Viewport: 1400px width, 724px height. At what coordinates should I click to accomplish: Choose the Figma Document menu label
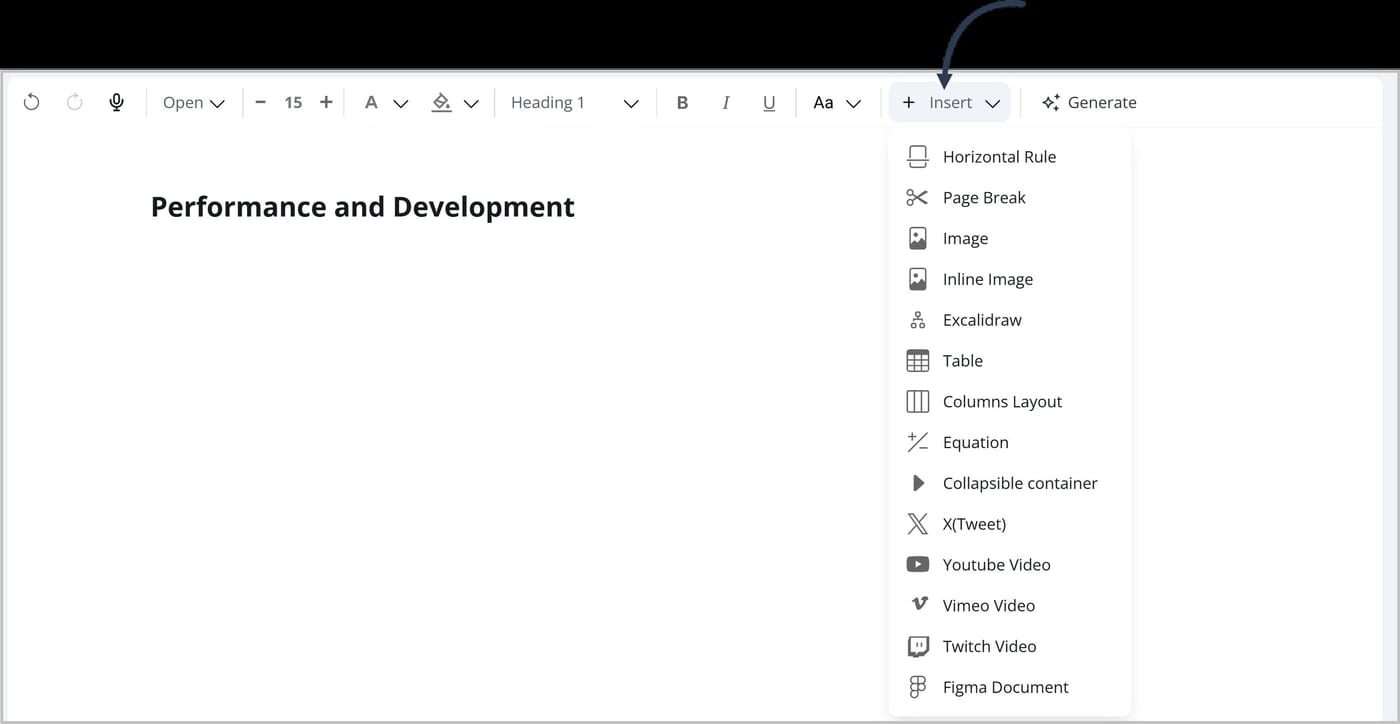click(1005, 687)
